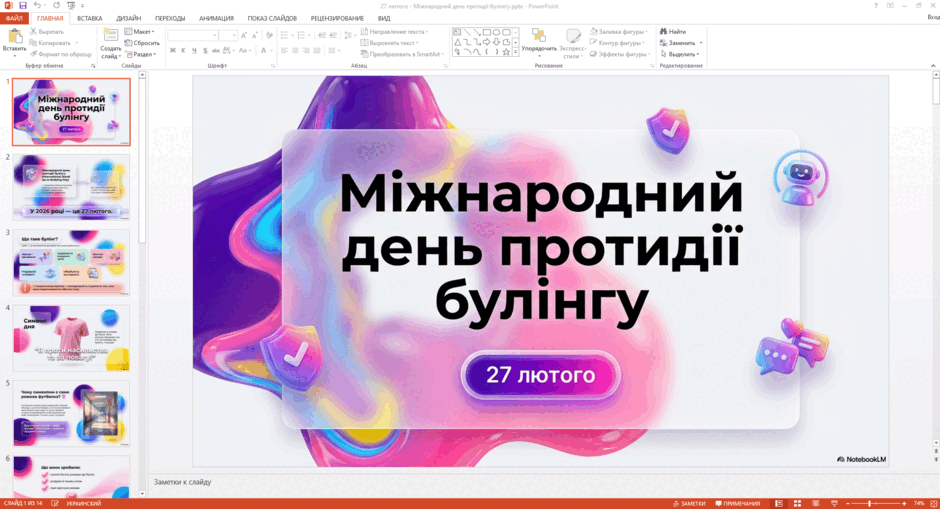Switch to the ДИЗАЙН tab
This screenshot has width=940, height=509.
coord(128,18)
